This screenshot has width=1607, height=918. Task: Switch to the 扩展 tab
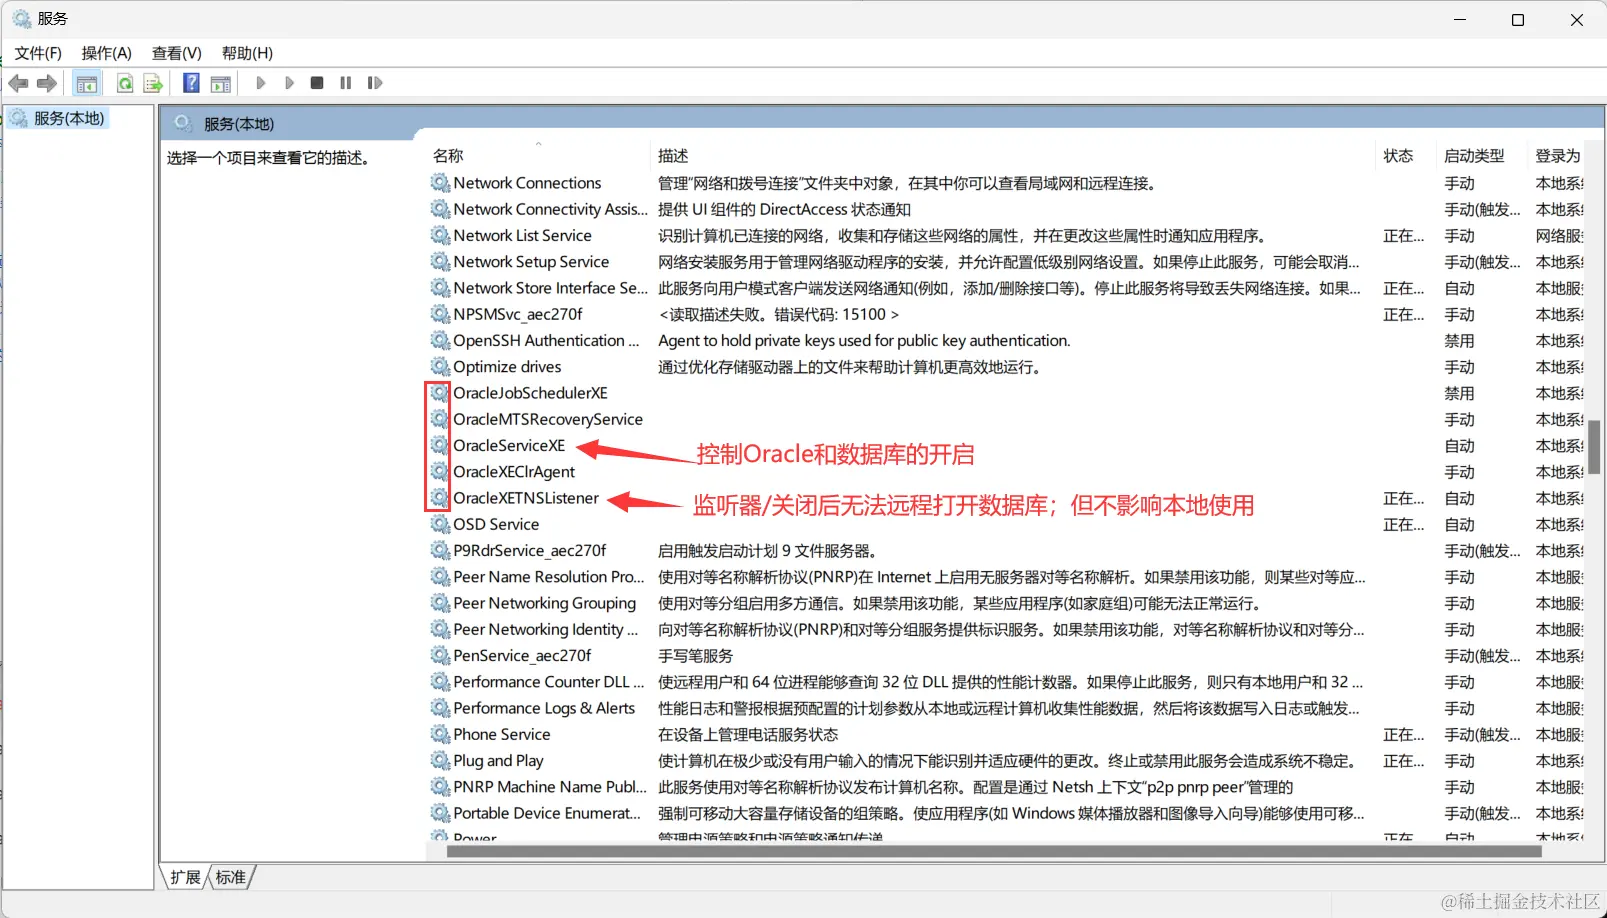tap(185, 877)
